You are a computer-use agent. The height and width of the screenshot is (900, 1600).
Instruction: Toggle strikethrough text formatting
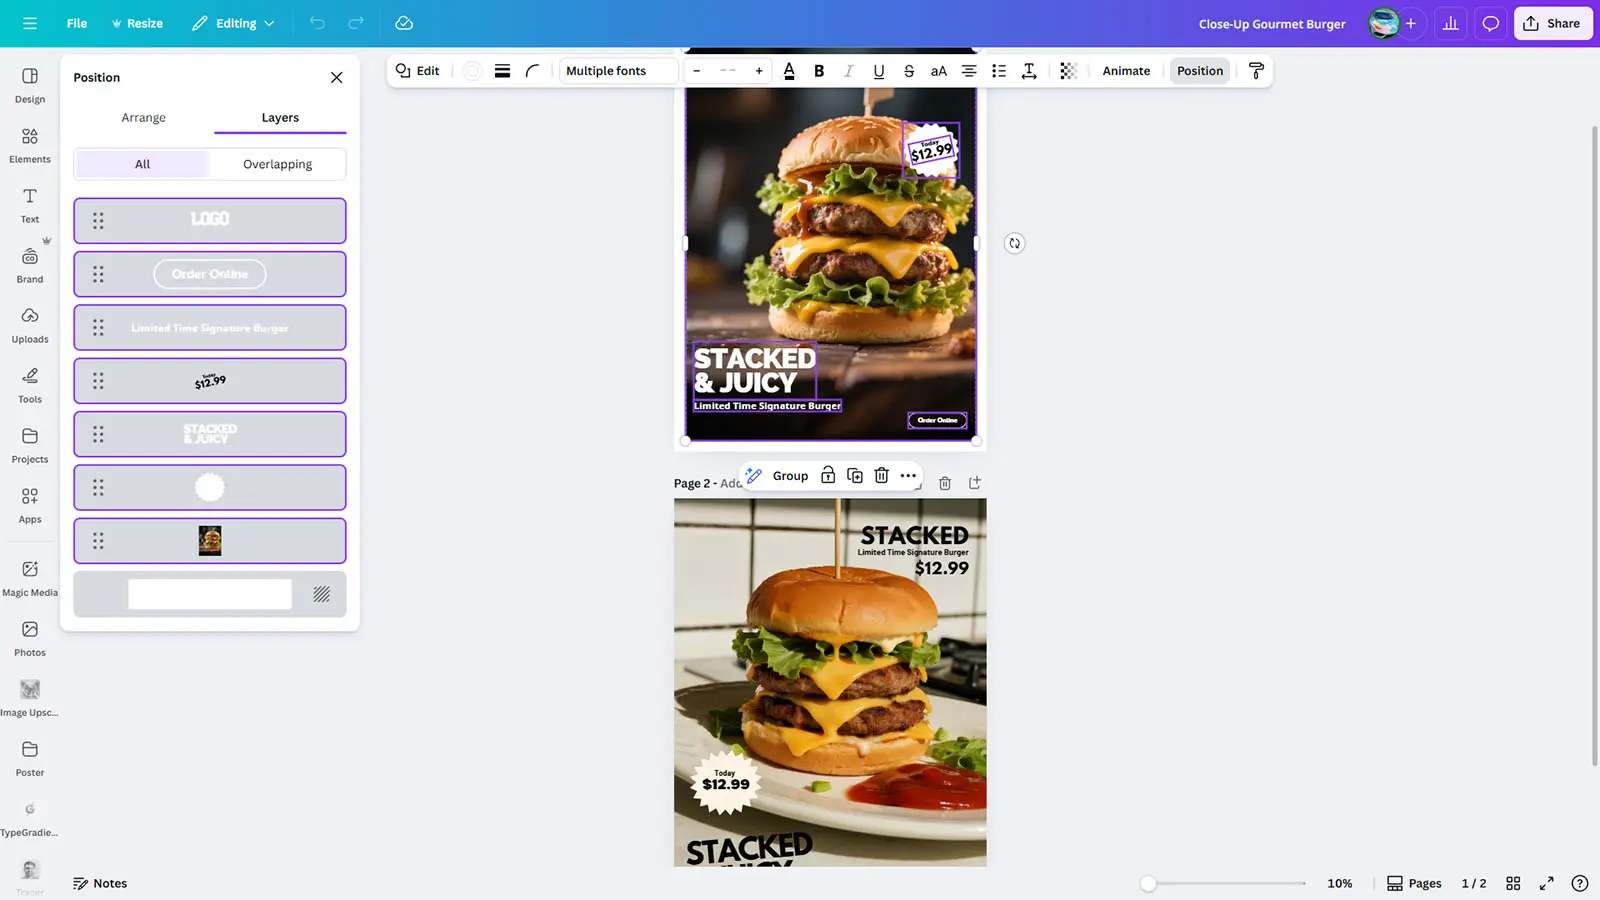coord(908,71)
